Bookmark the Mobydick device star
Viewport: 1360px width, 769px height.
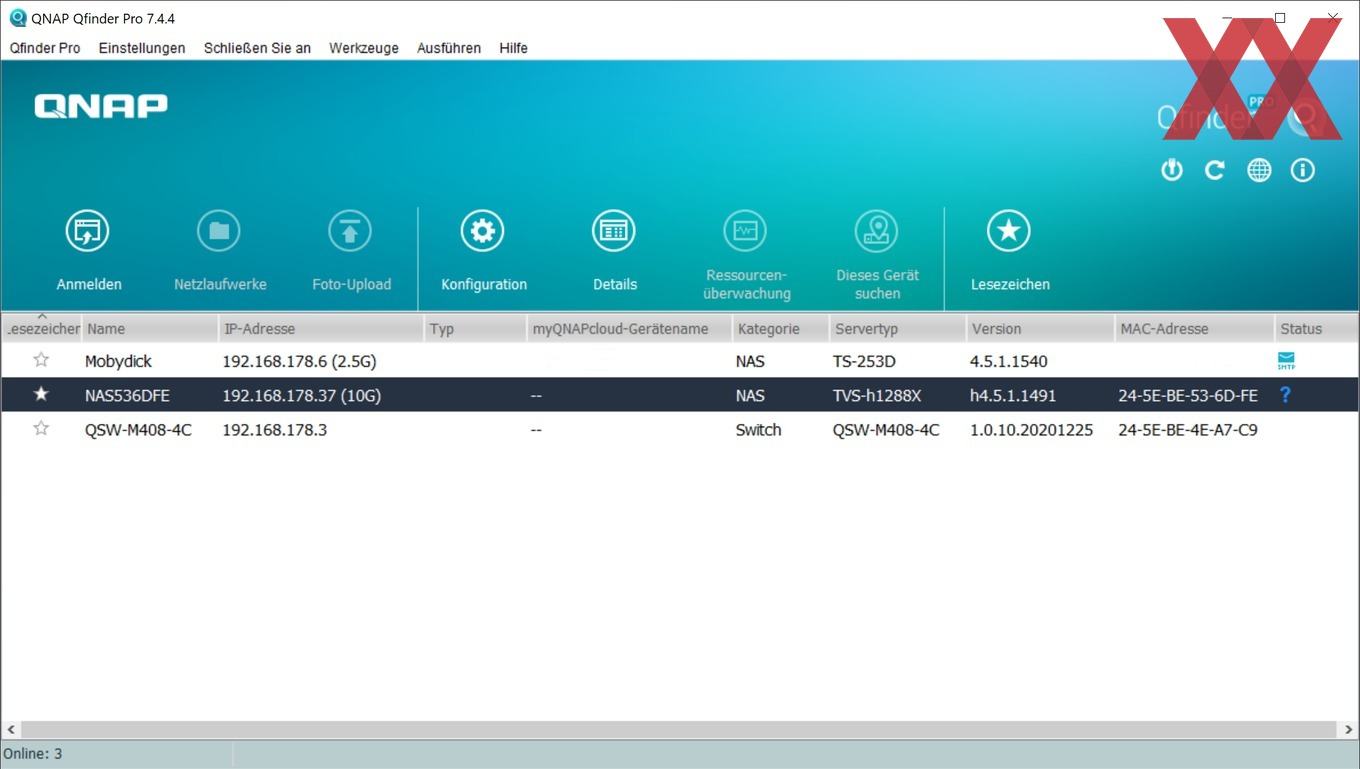[41, 360]
